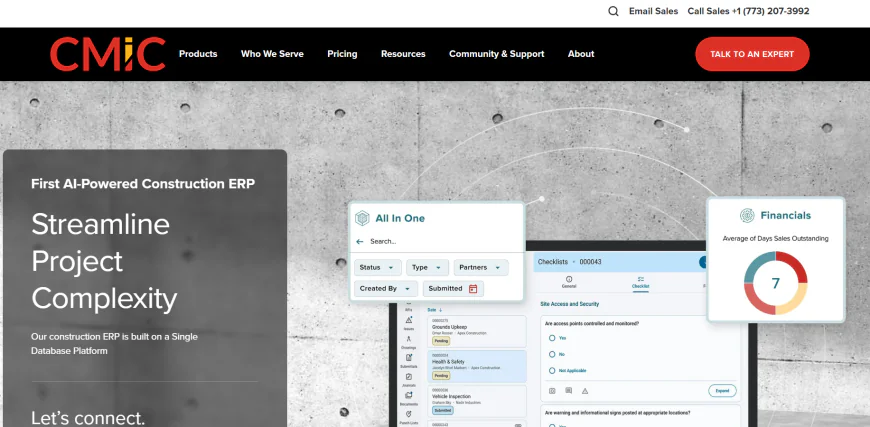Open the search magnifier icon
The image size is (870, 427).
coord(614,11)
